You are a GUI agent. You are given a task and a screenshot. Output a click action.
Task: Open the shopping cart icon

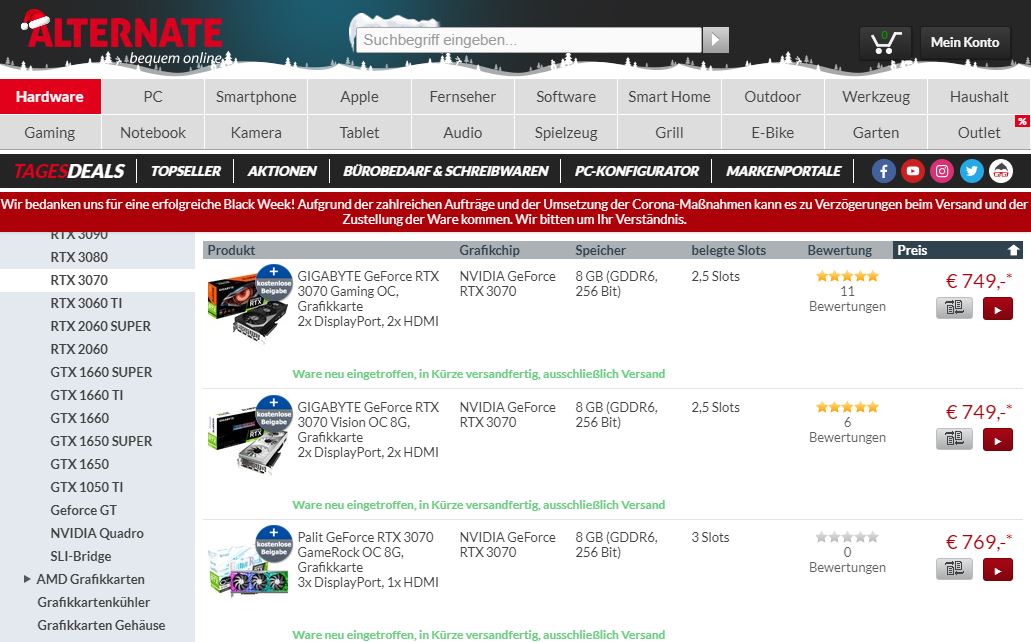(x=885, y=43)
